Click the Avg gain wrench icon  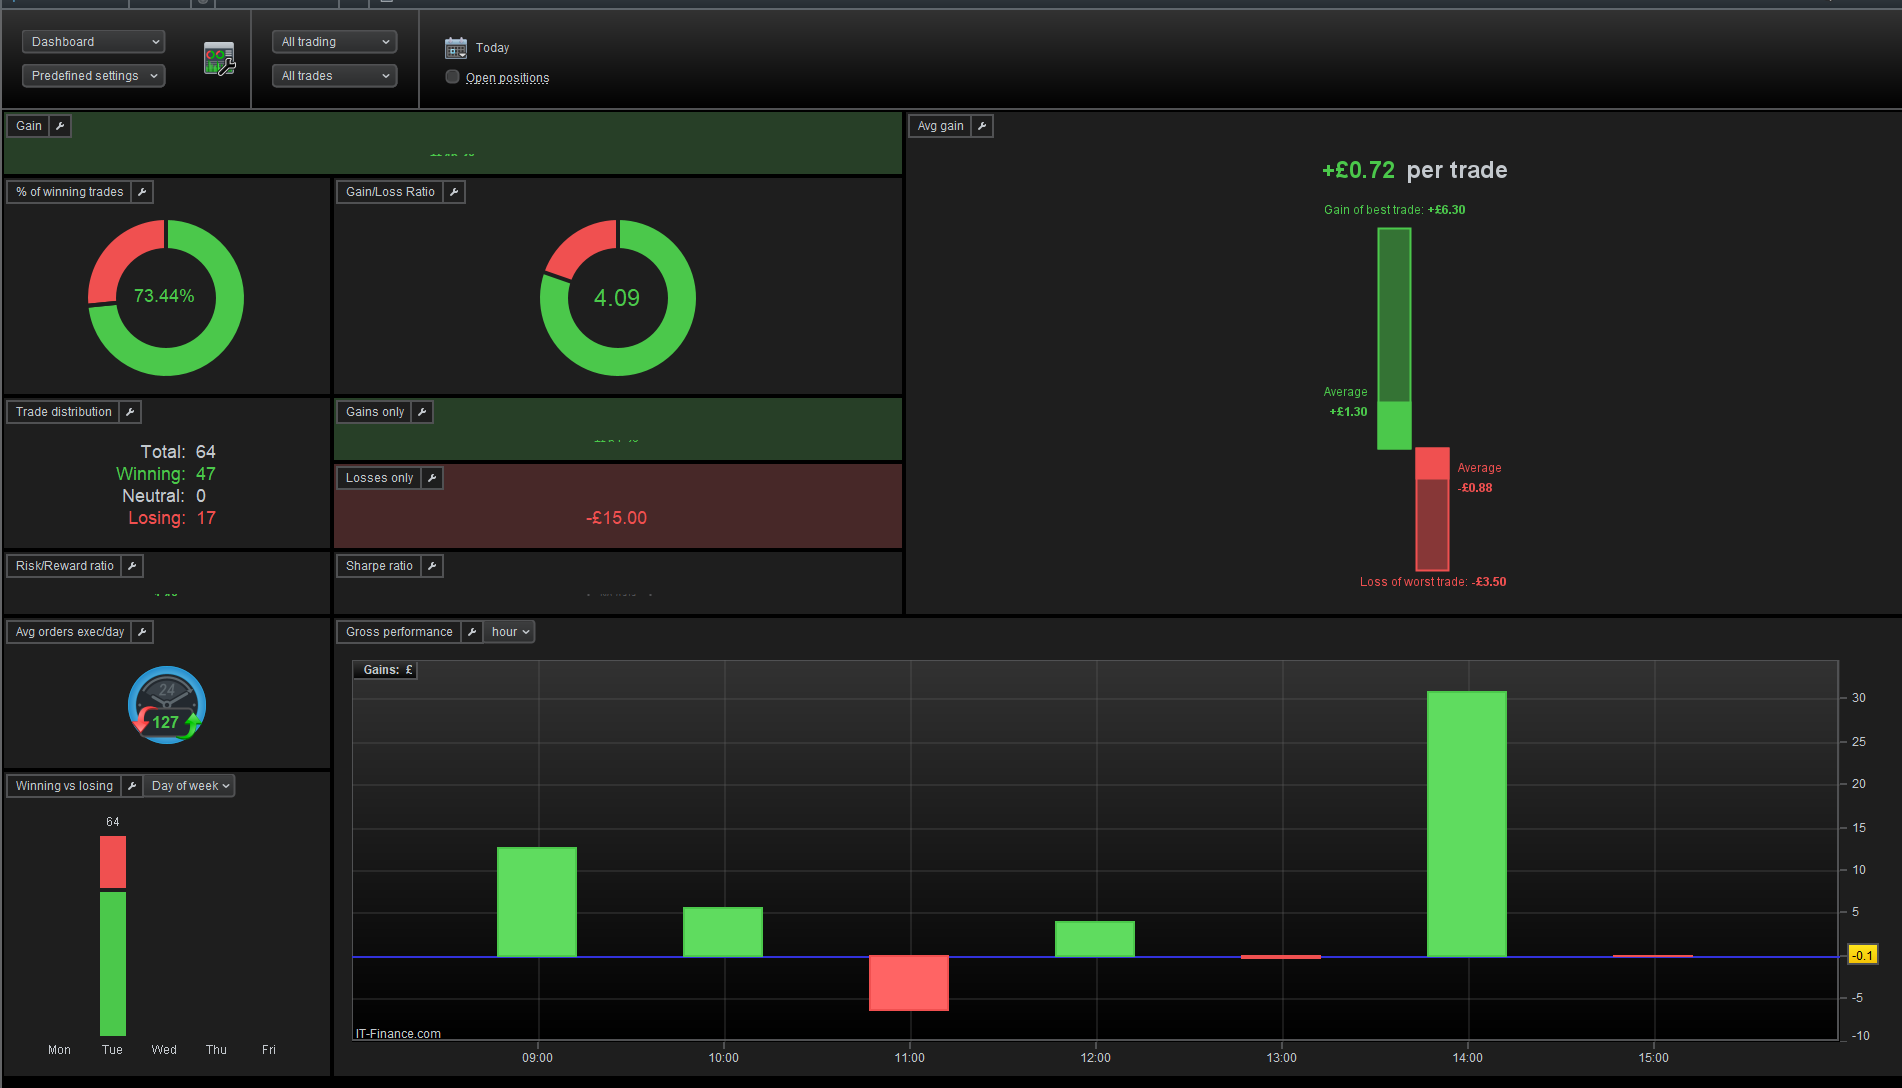(x=982, y=126)
